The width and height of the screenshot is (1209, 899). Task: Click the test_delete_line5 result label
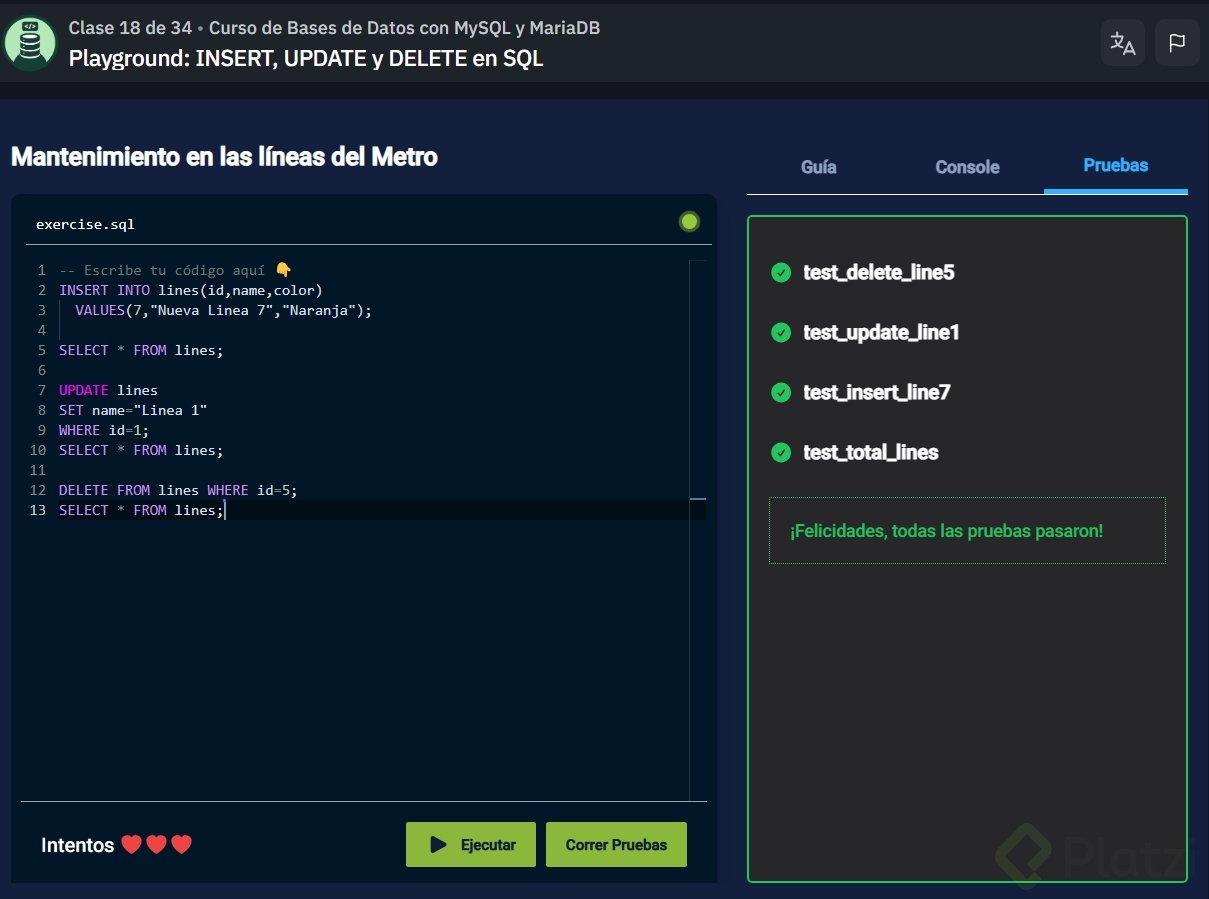879,272
